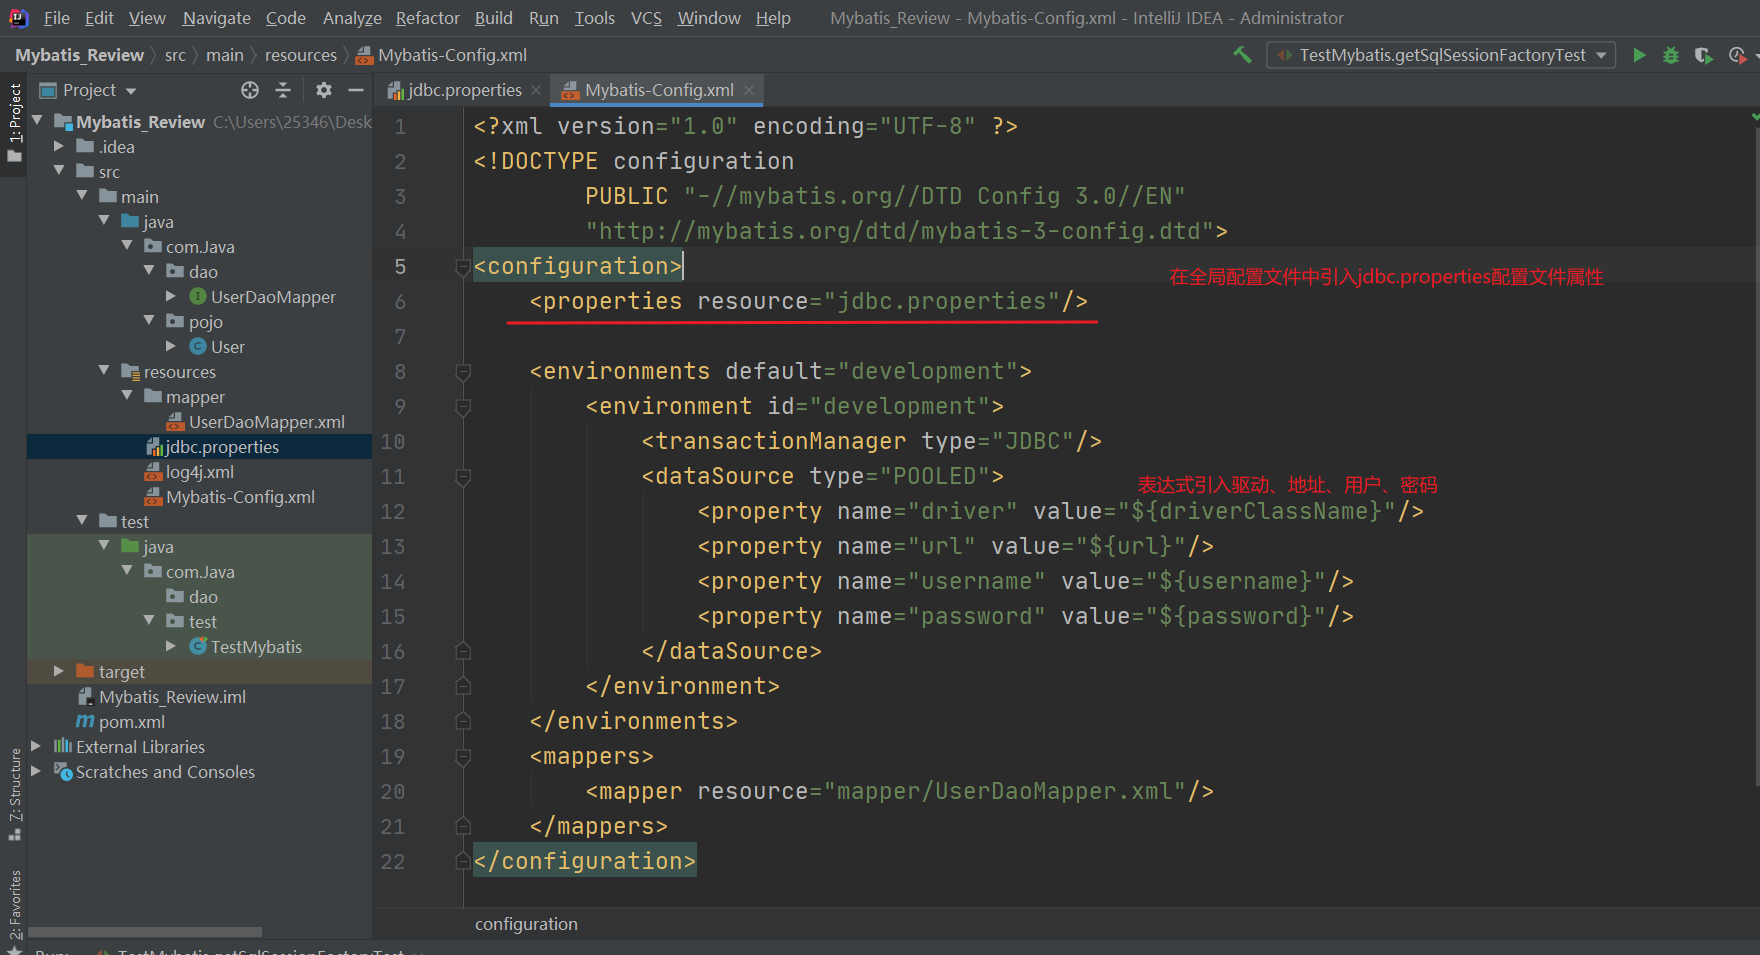Open the File menu
Viewport: 1760px width, 955px height.
(57, 18)
